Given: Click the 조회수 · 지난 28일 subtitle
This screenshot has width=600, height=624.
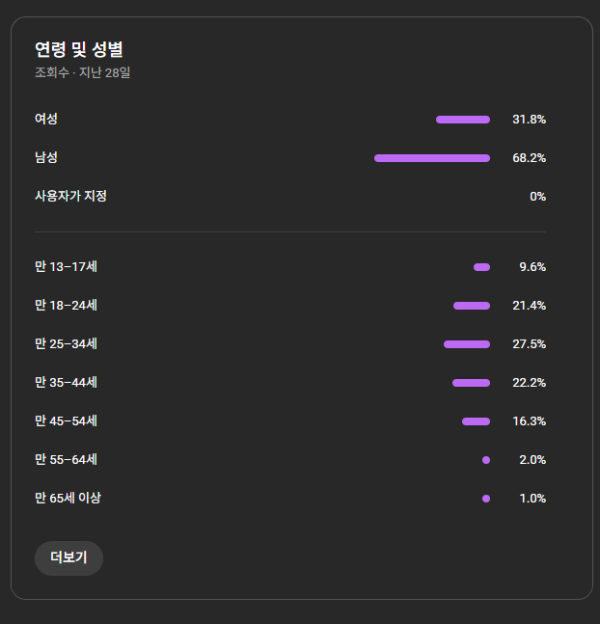Looking at the screenshot, I should coord(83,73).
